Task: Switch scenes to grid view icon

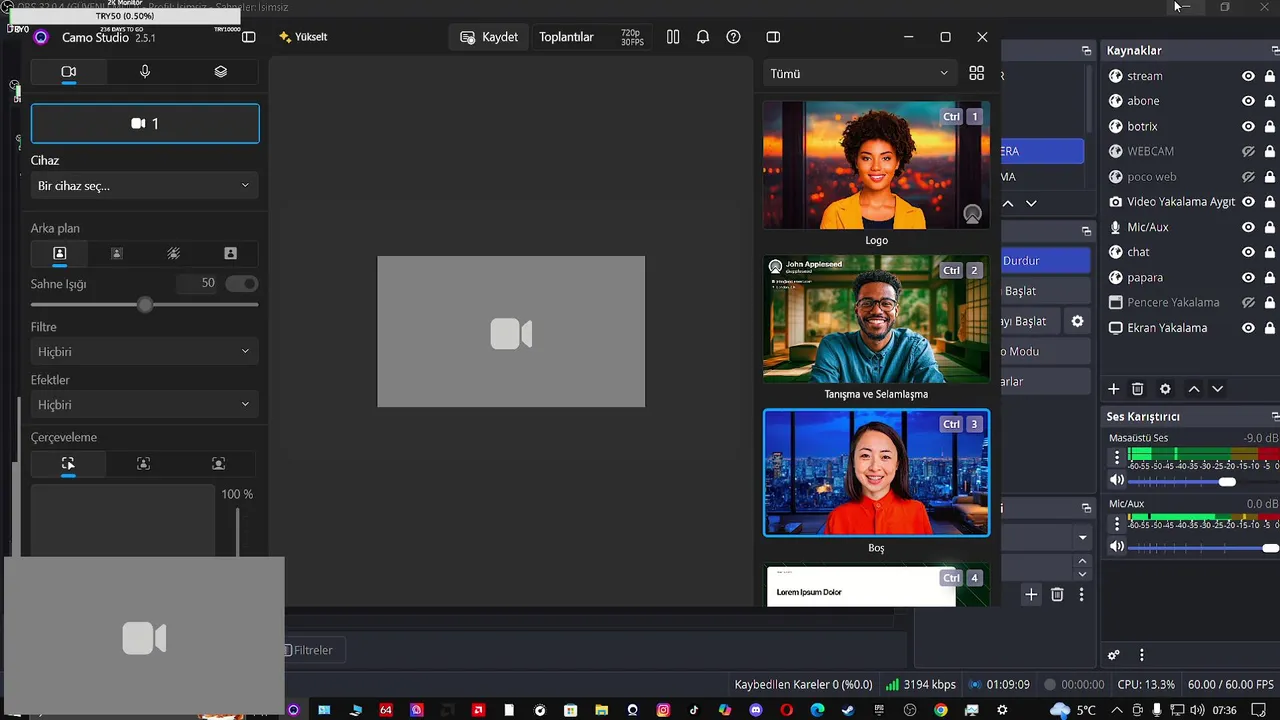Action: click(977, 73)
